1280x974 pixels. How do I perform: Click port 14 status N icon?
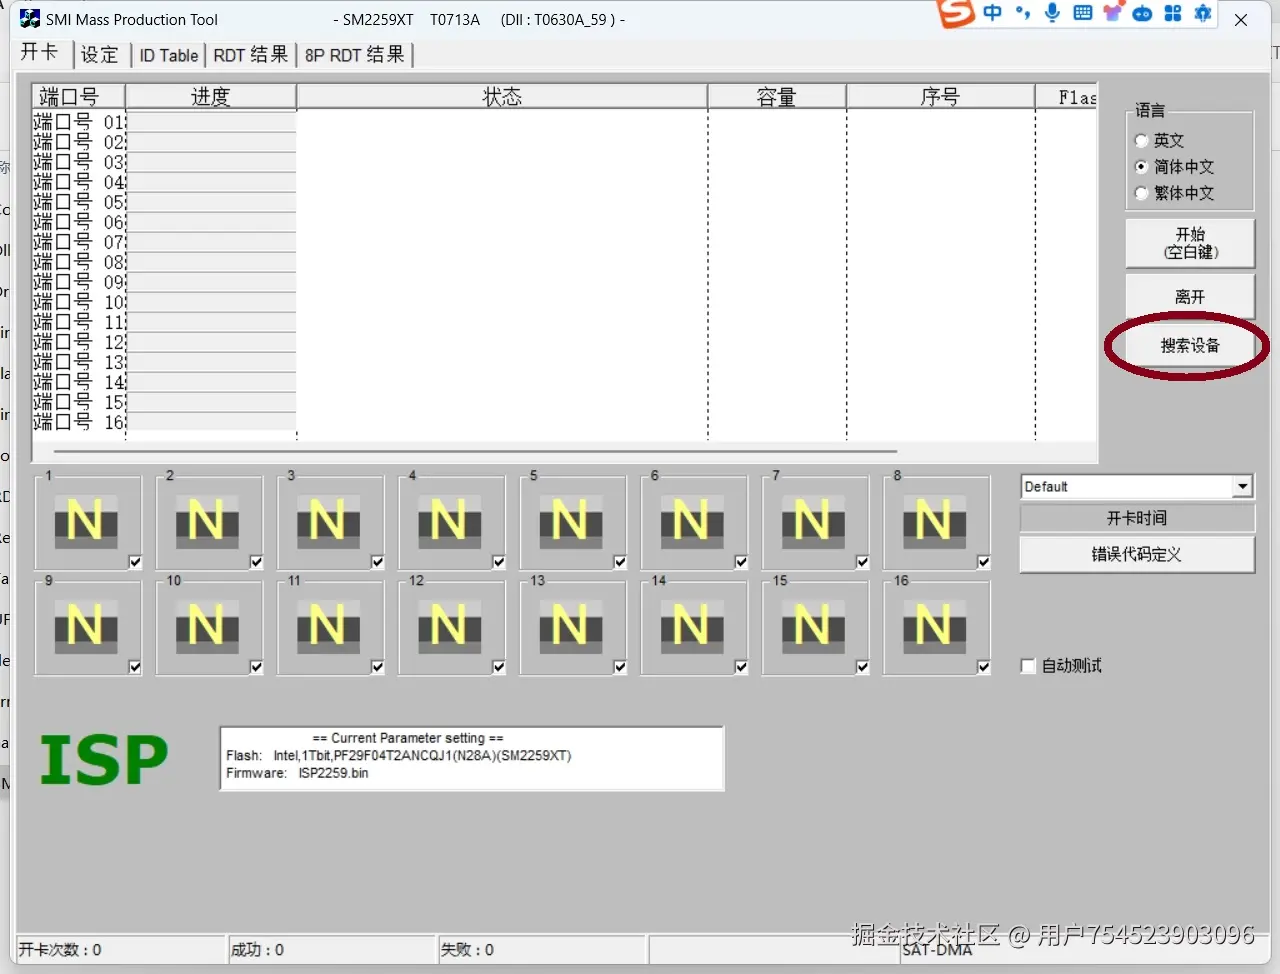[x=692, y=627]
